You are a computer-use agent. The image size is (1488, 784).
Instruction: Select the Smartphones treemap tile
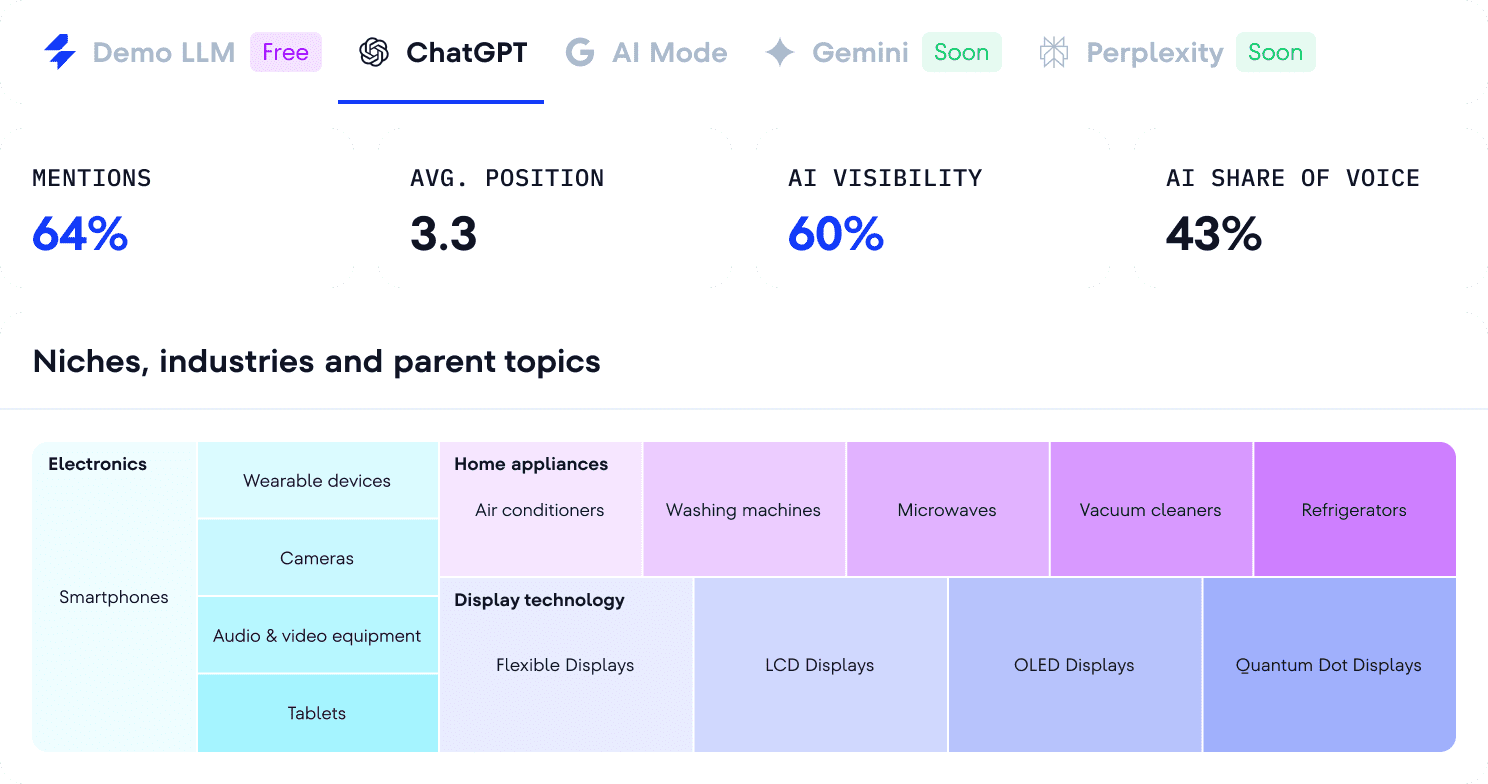point(114,597)
